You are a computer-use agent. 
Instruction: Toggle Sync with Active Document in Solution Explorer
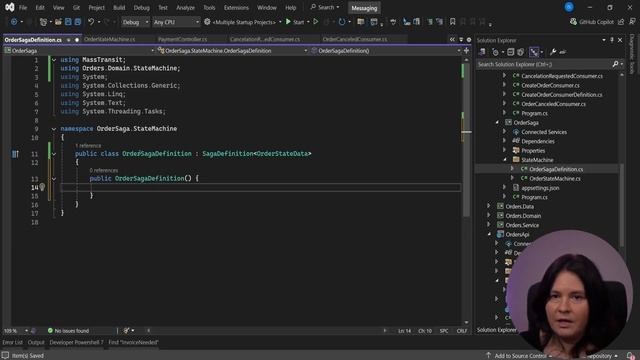coord(533,52)
